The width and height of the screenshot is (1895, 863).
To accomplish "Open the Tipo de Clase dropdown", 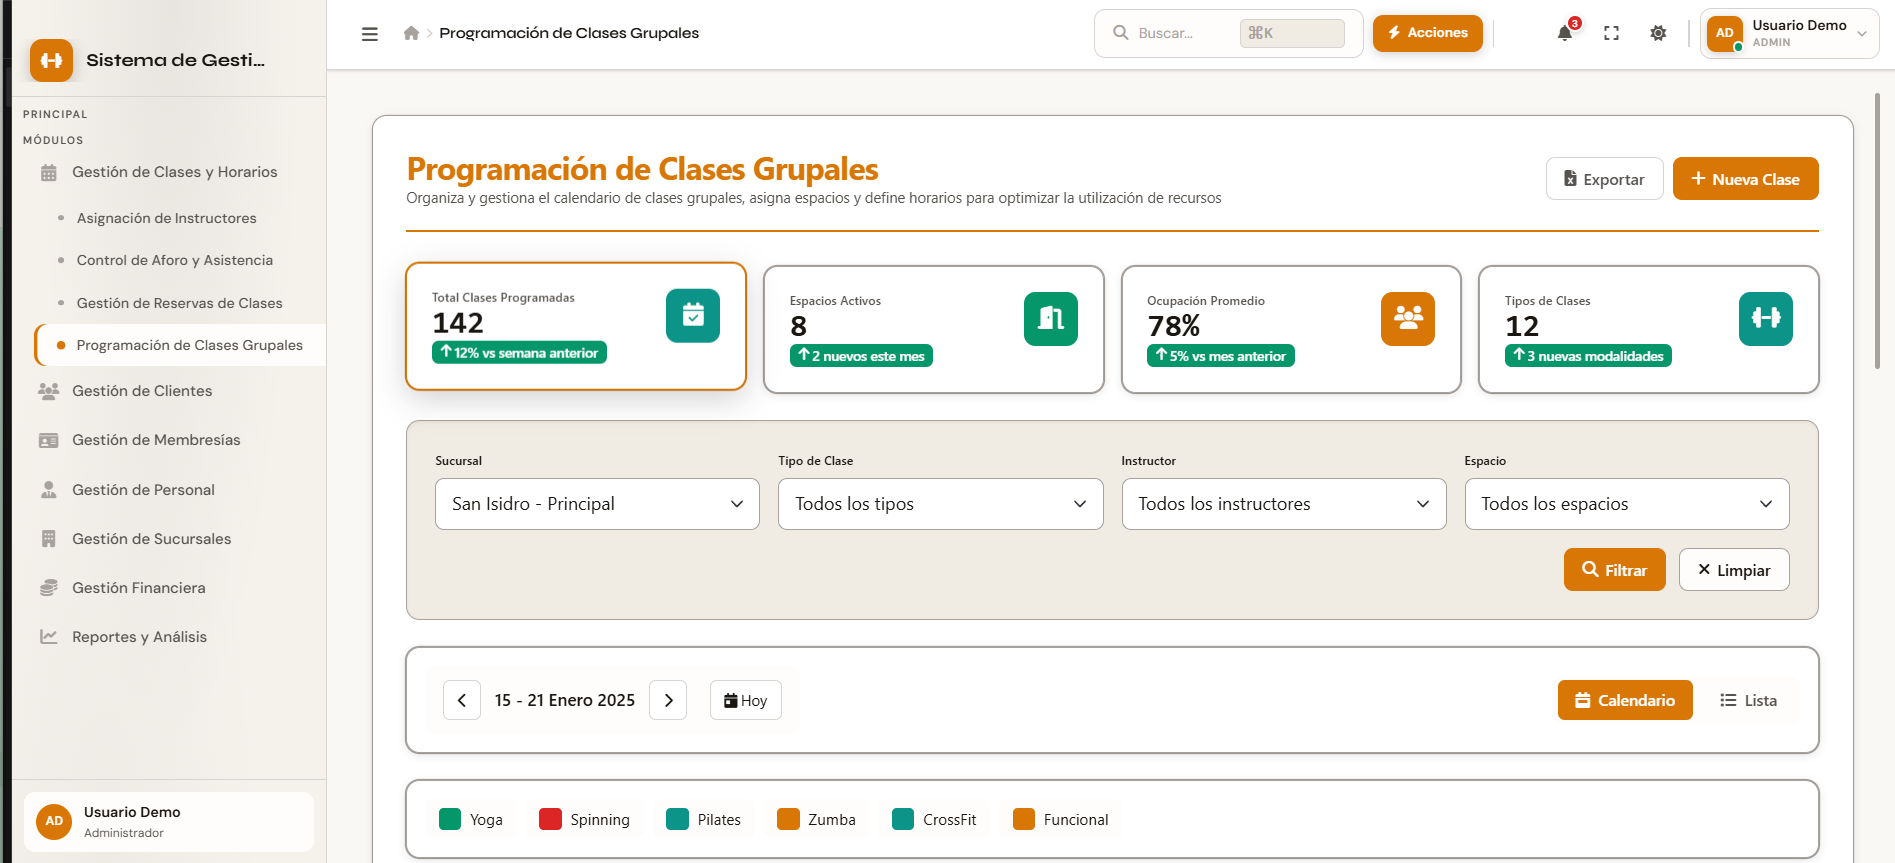I will coord(940,504).
